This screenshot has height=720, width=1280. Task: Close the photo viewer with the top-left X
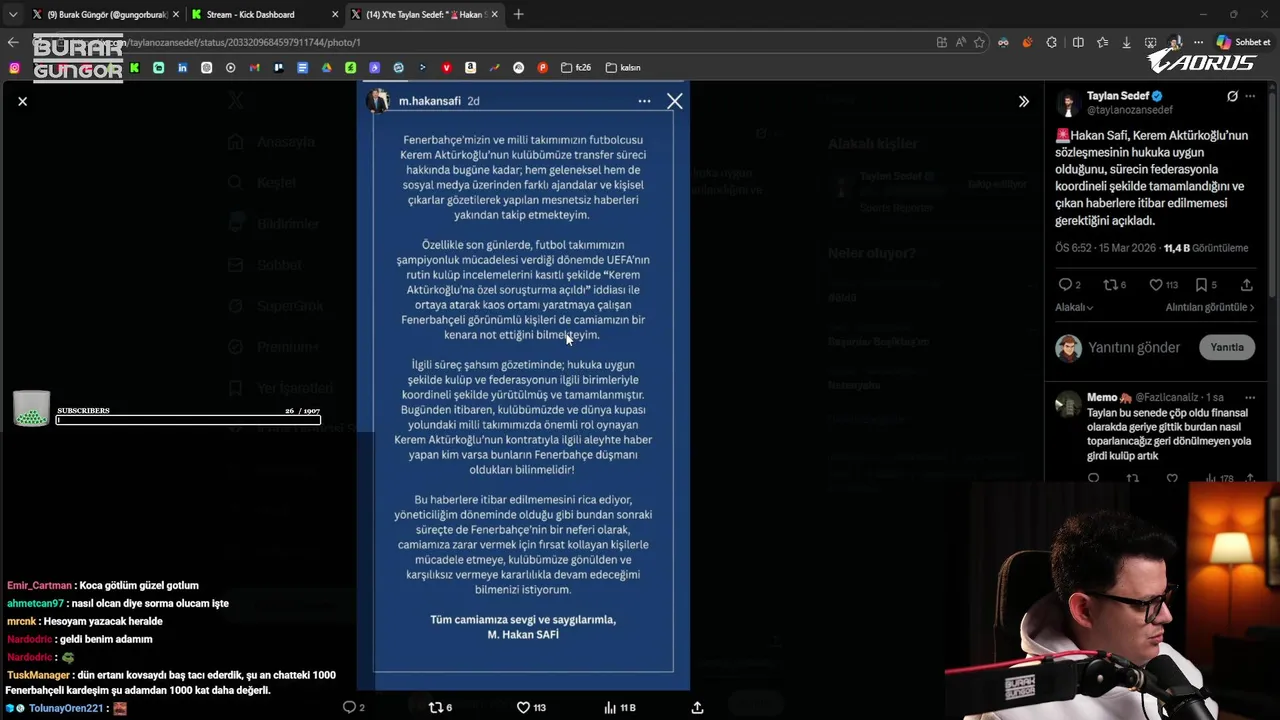(22, 101)
